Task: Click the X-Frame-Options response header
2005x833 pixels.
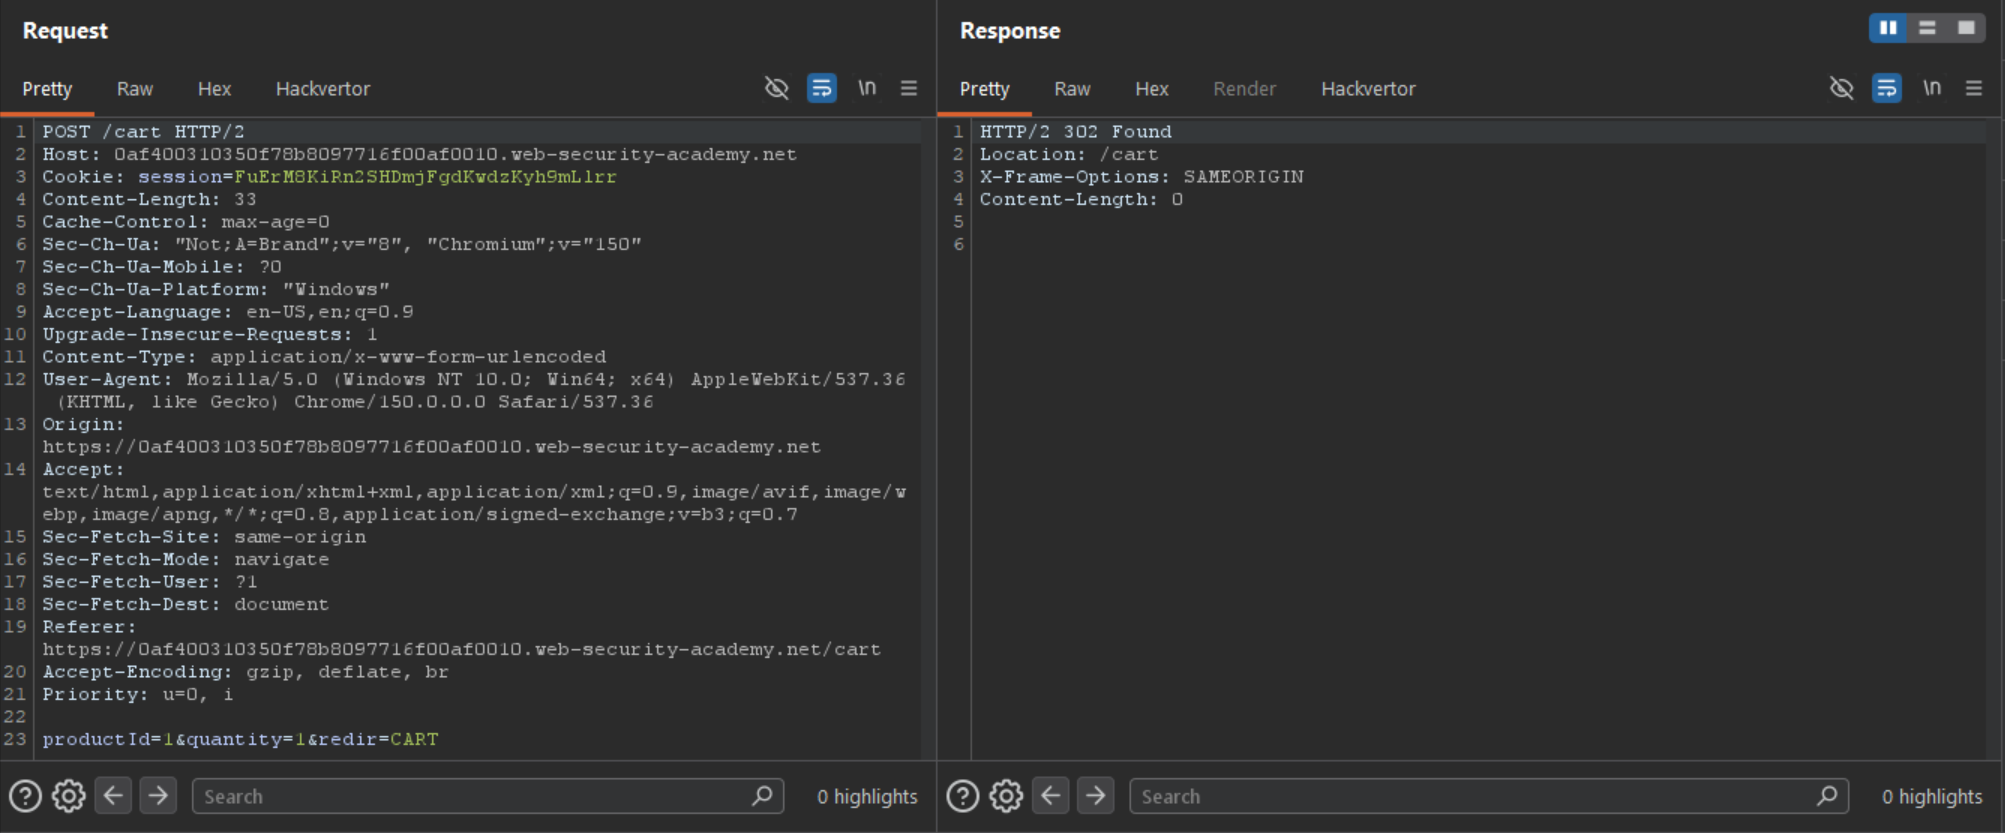Action: click(x=1141, y=177)
